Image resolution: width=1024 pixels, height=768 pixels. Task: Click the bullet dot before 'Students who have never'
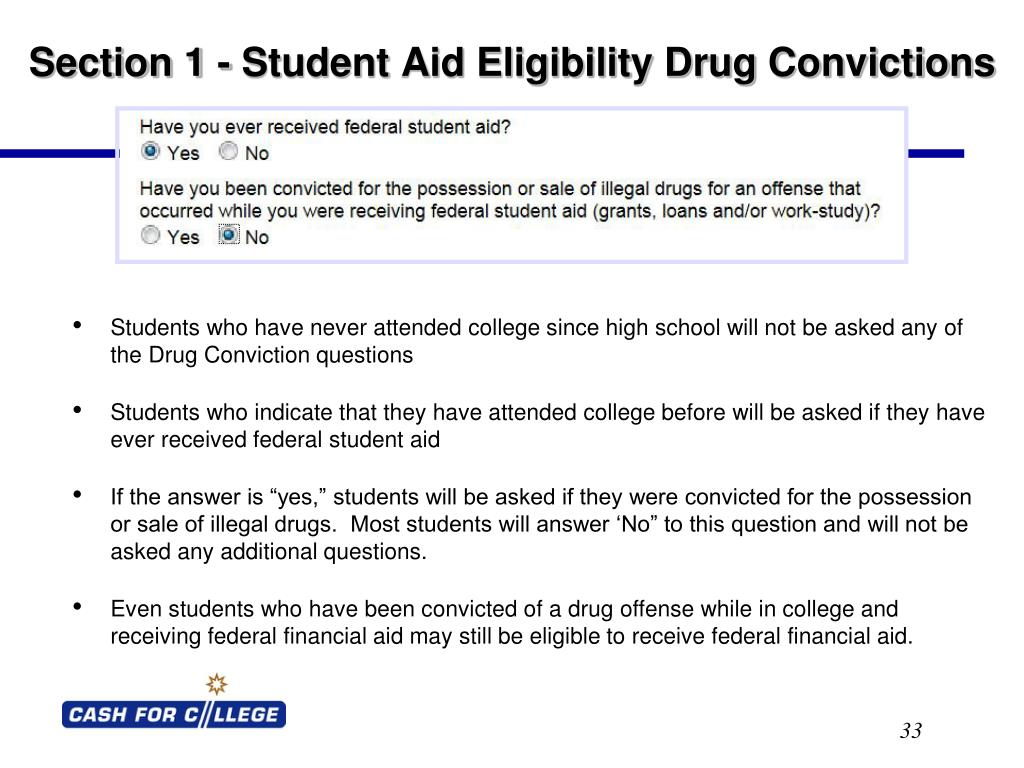point(78,325)
